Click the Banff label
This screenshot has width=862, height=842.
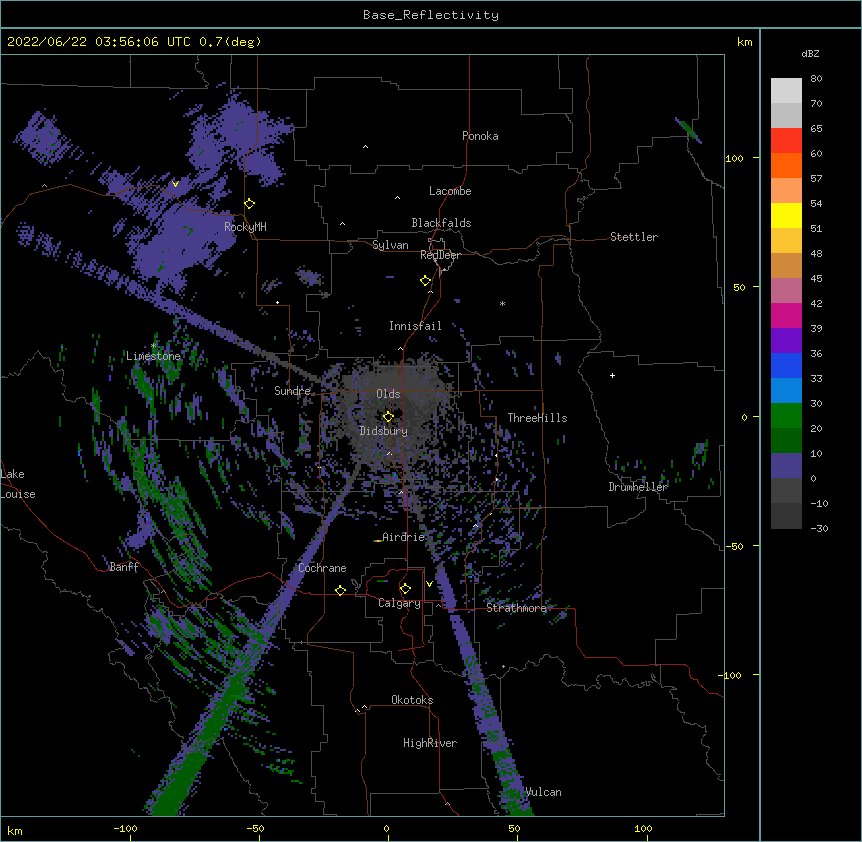124,567
